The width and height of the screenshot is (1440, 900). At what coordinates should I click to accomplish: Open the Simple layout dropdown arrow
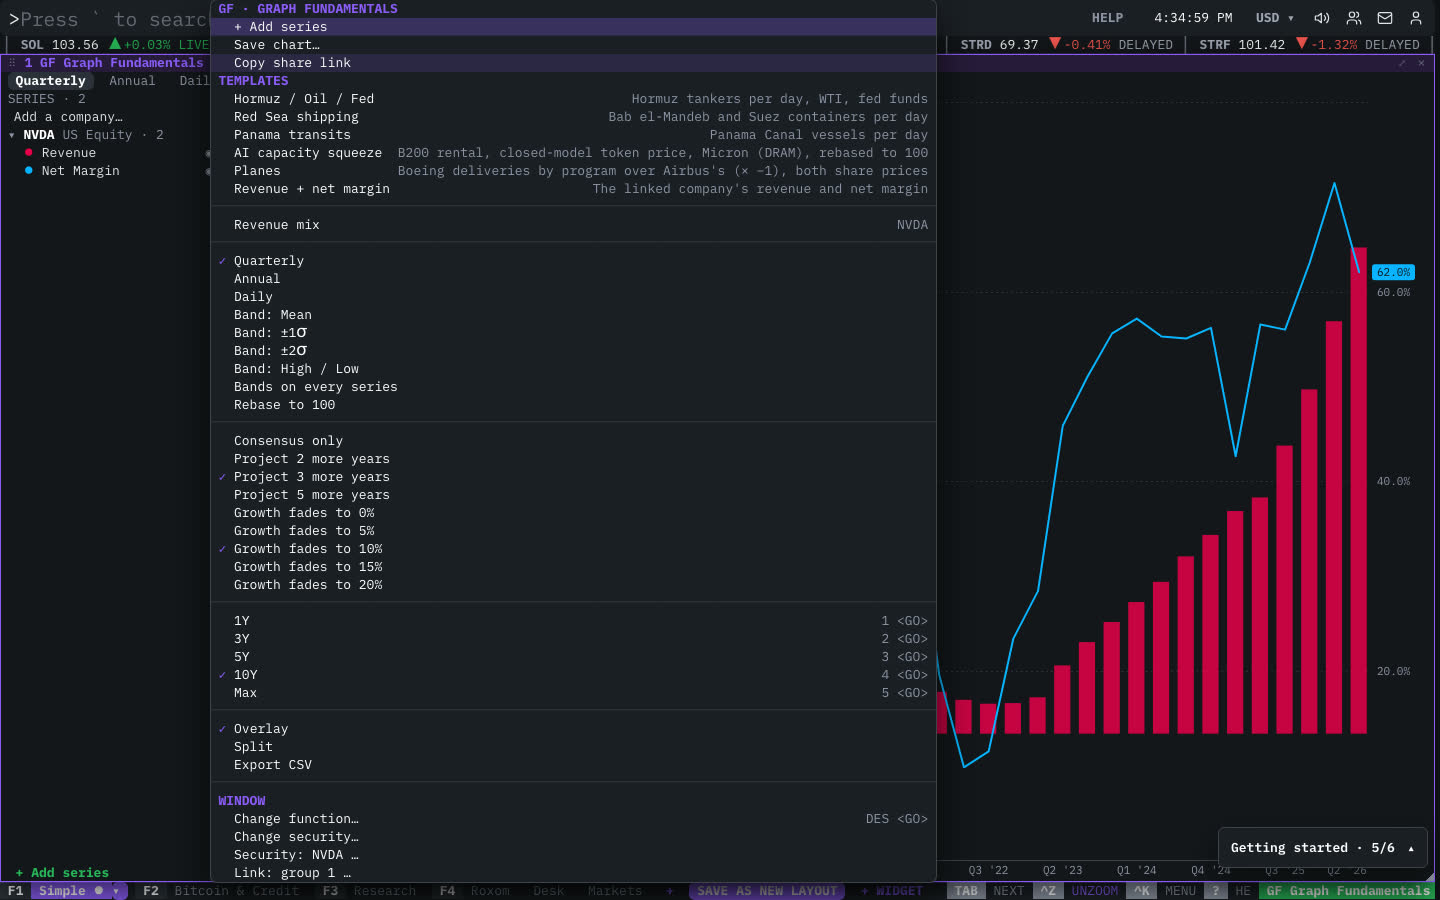coord(116,891)
